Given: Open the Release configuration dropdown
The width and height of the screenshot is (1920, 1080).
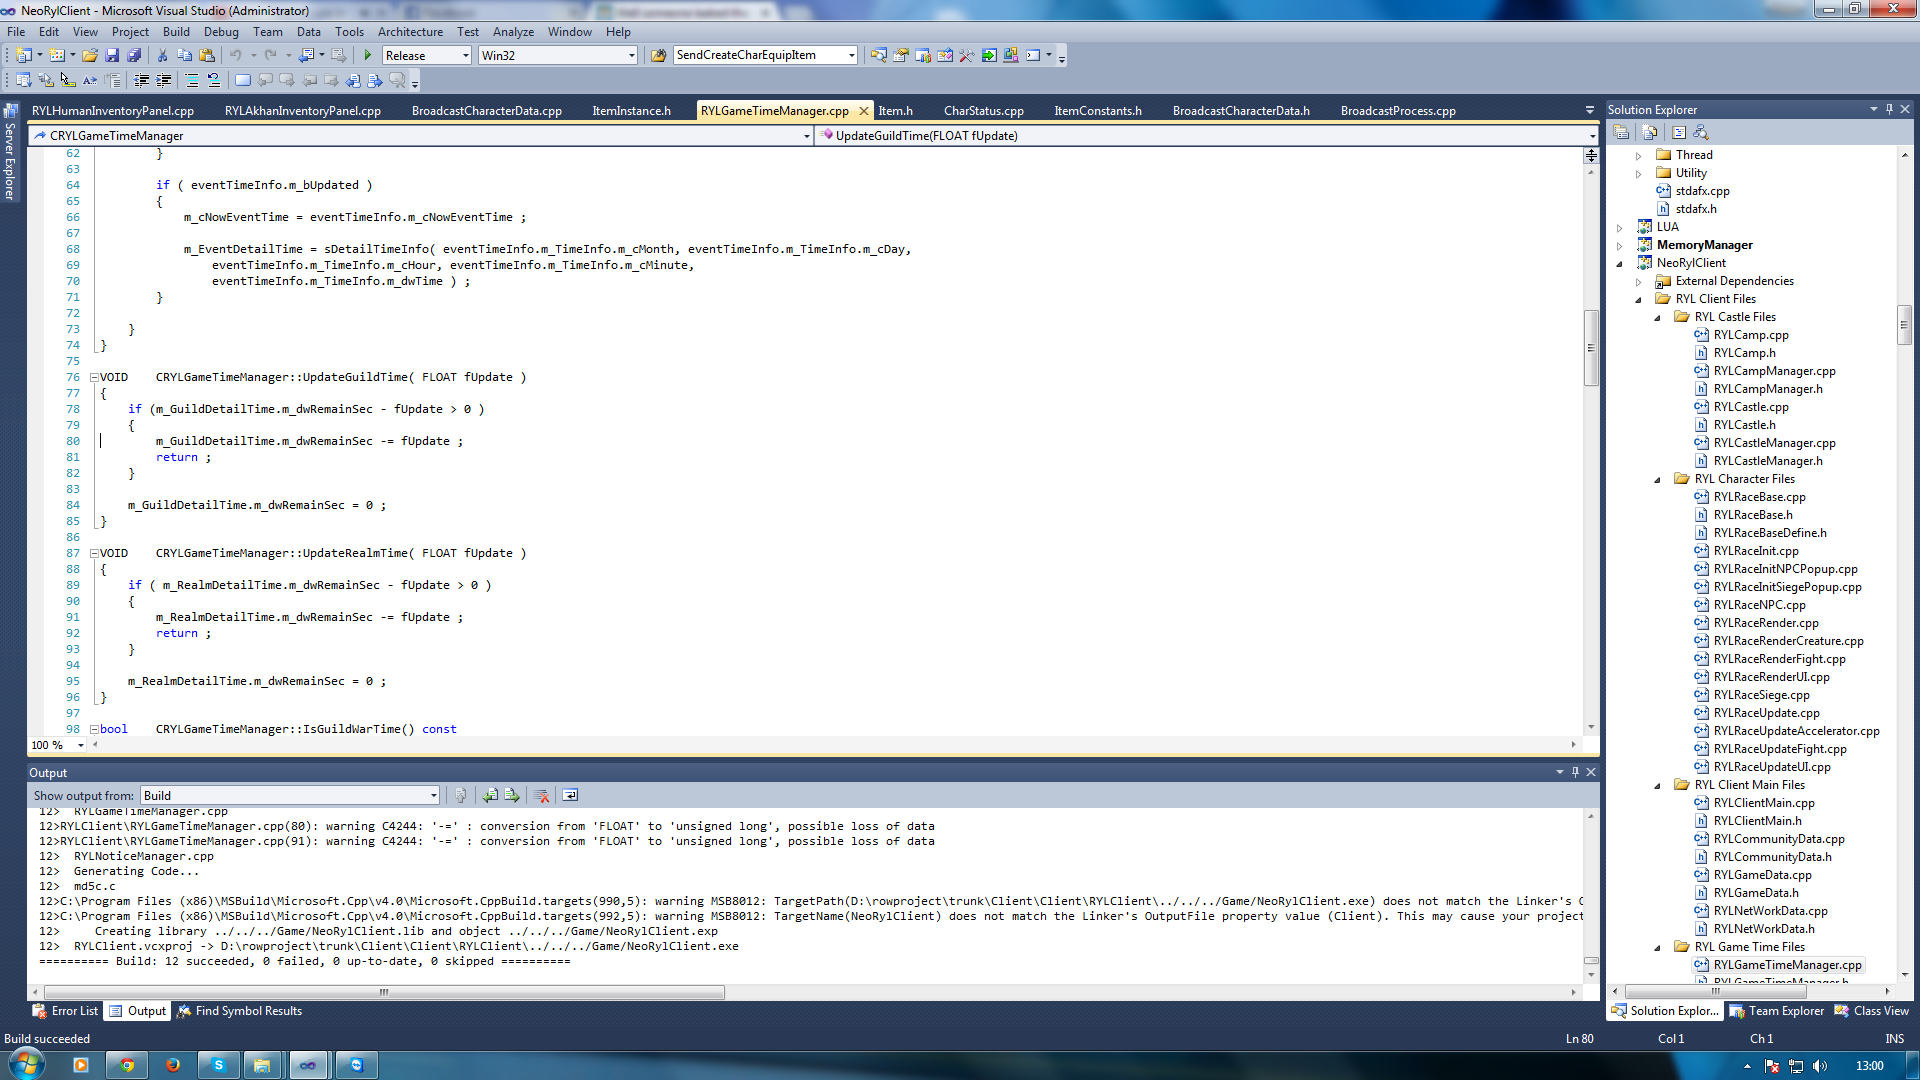Looking at the screenshot, I should (x=466, y=56).
